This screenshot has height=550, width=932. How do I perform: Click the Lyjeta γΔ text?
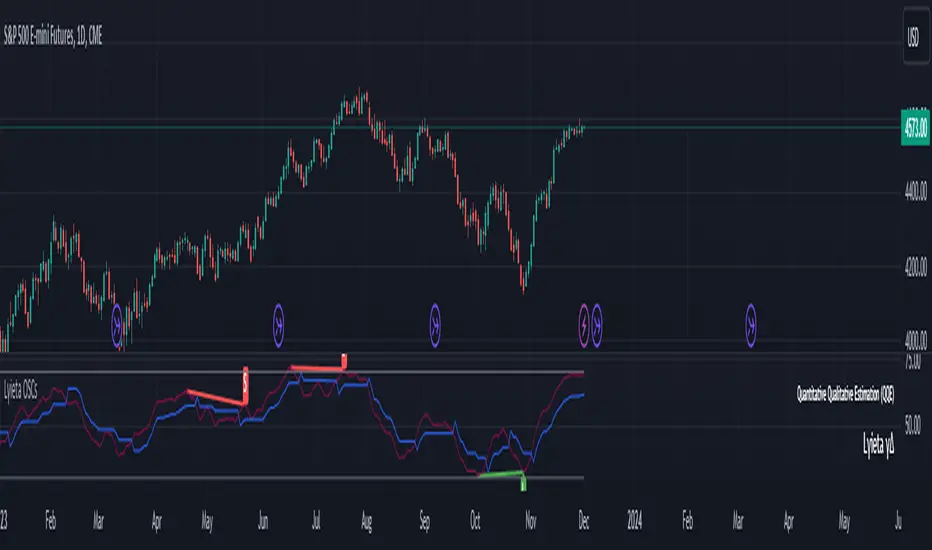(x=879, y=445)
